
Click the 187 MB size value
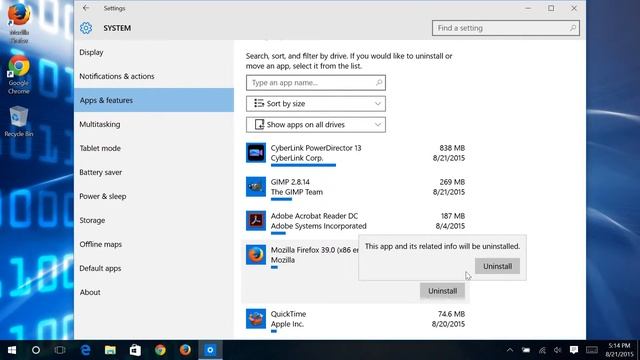453,216
